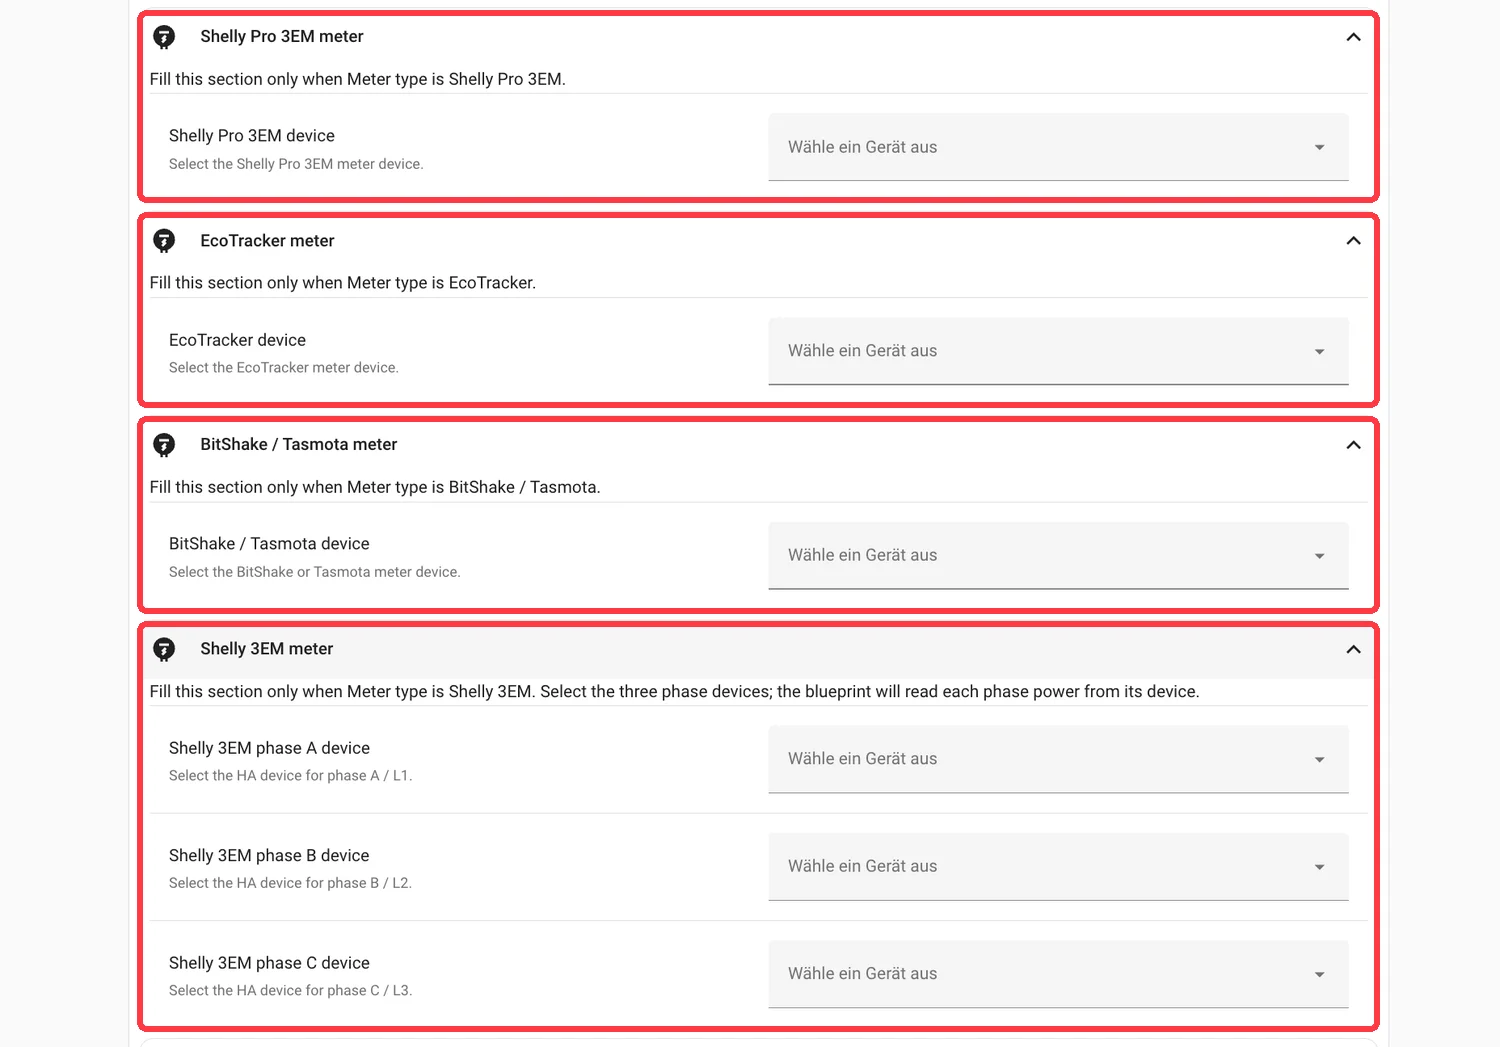Click 'Select the Shelly Pro 3EM meter device.' hint

(x=296, y=164)
